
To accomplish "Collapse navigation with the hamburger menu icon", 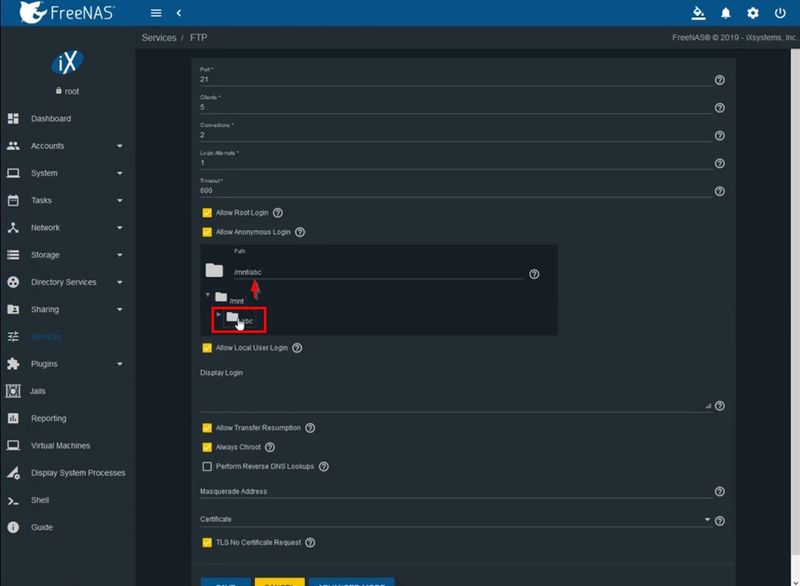I will pyautogui.click(x=156, y=13).
